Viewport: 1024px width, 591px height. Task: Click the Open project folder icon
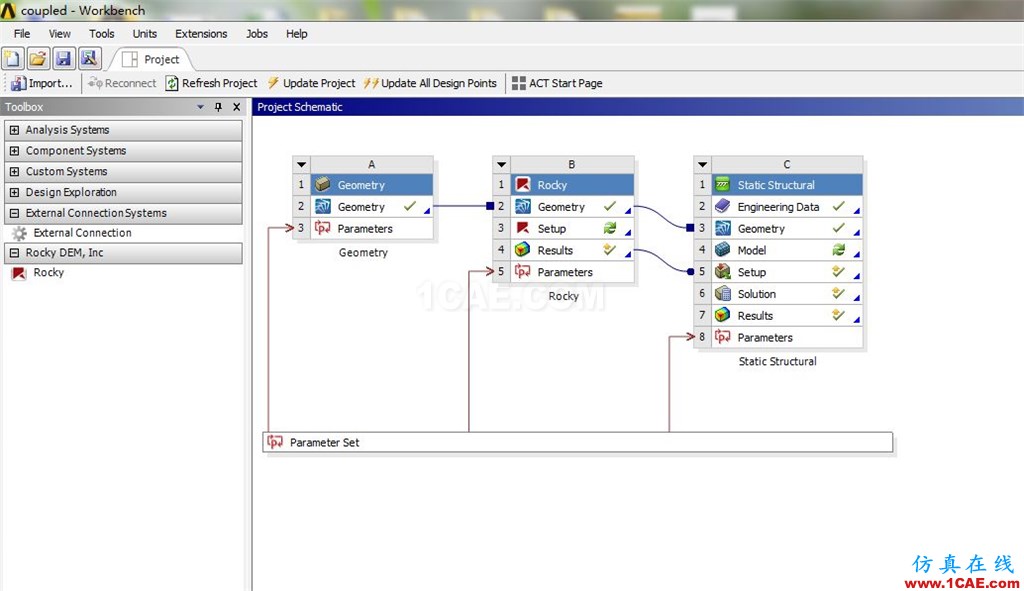[38, 59]
